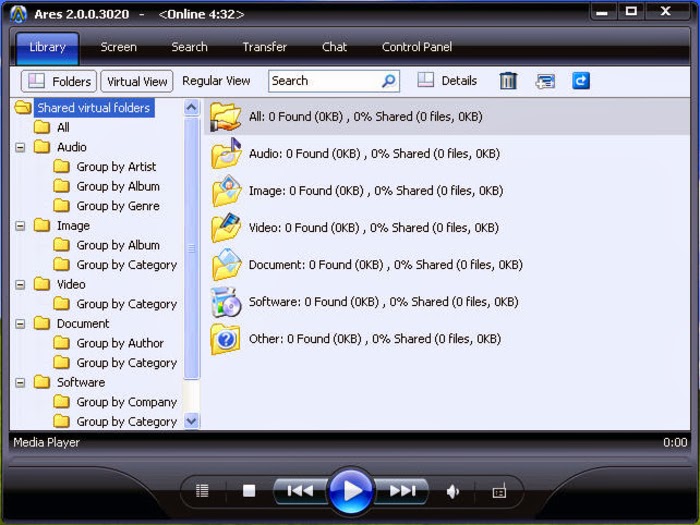
Task: Toggle the Details panel view
Action: point(447,81)
